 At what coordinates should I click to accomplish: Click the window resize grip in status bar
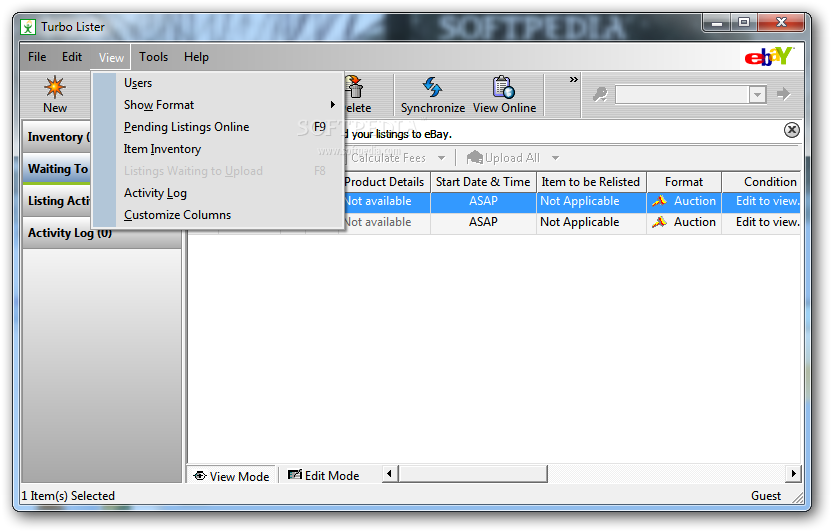pyautogui.click(x=798, y=497)
